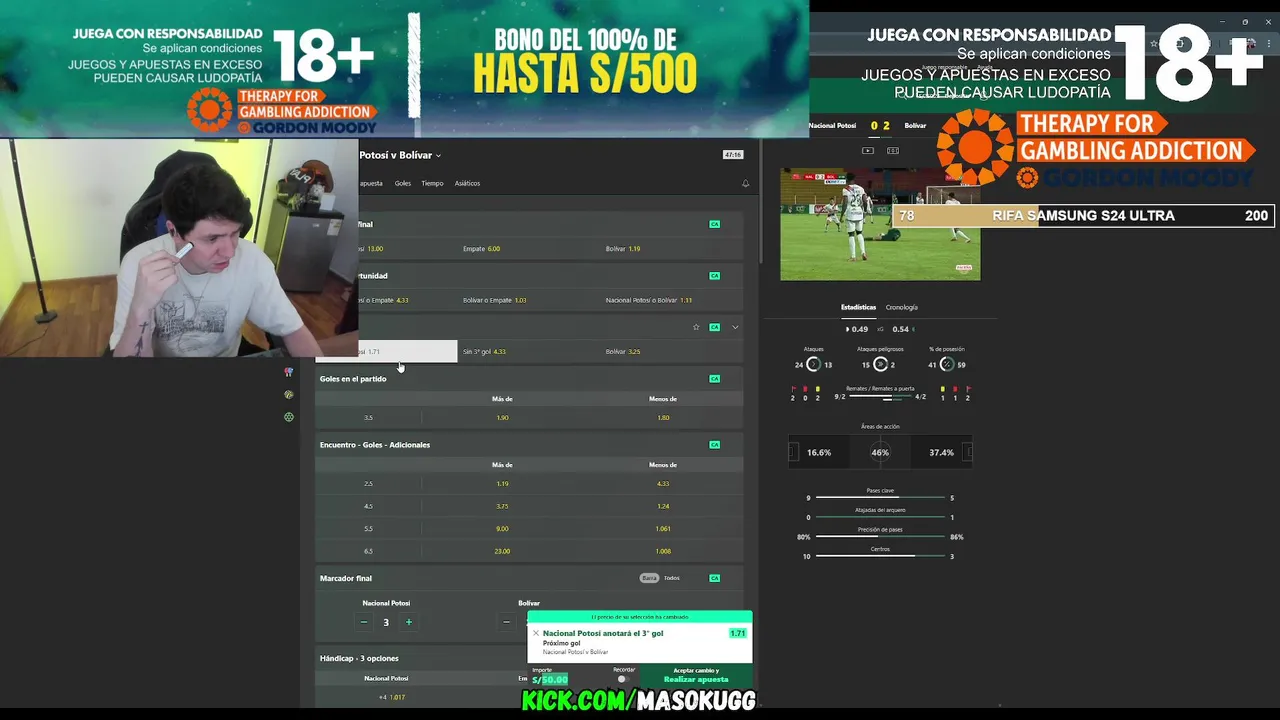Click the 16.6% left action area
This screenshot has height=720, width=1280.
click(x=819, y=453)
